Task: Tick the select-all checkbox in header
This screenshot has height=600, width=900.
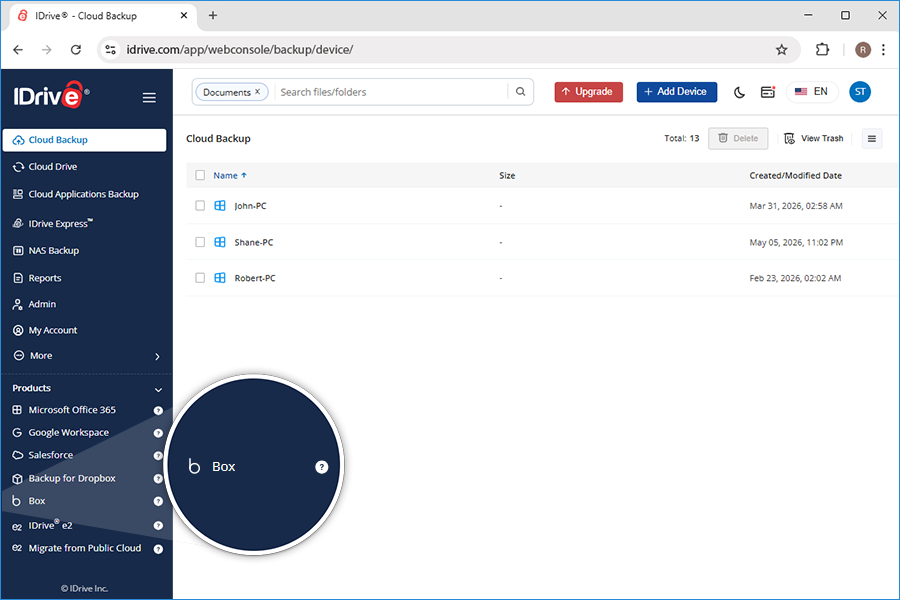Action: 200,175
